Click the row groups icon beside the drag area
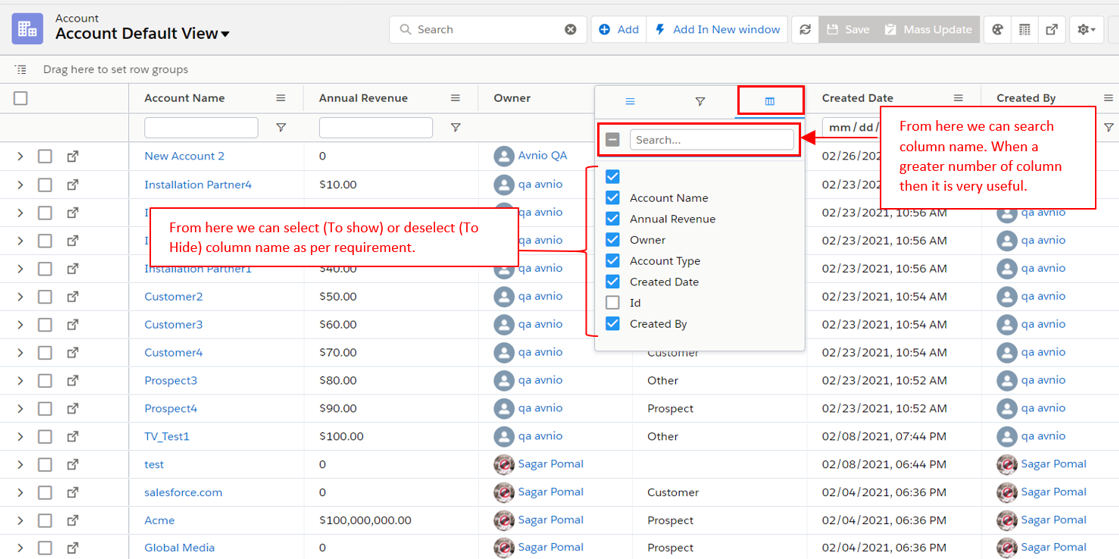Screen dimensions: 1119x559 (x=21, y=70)
